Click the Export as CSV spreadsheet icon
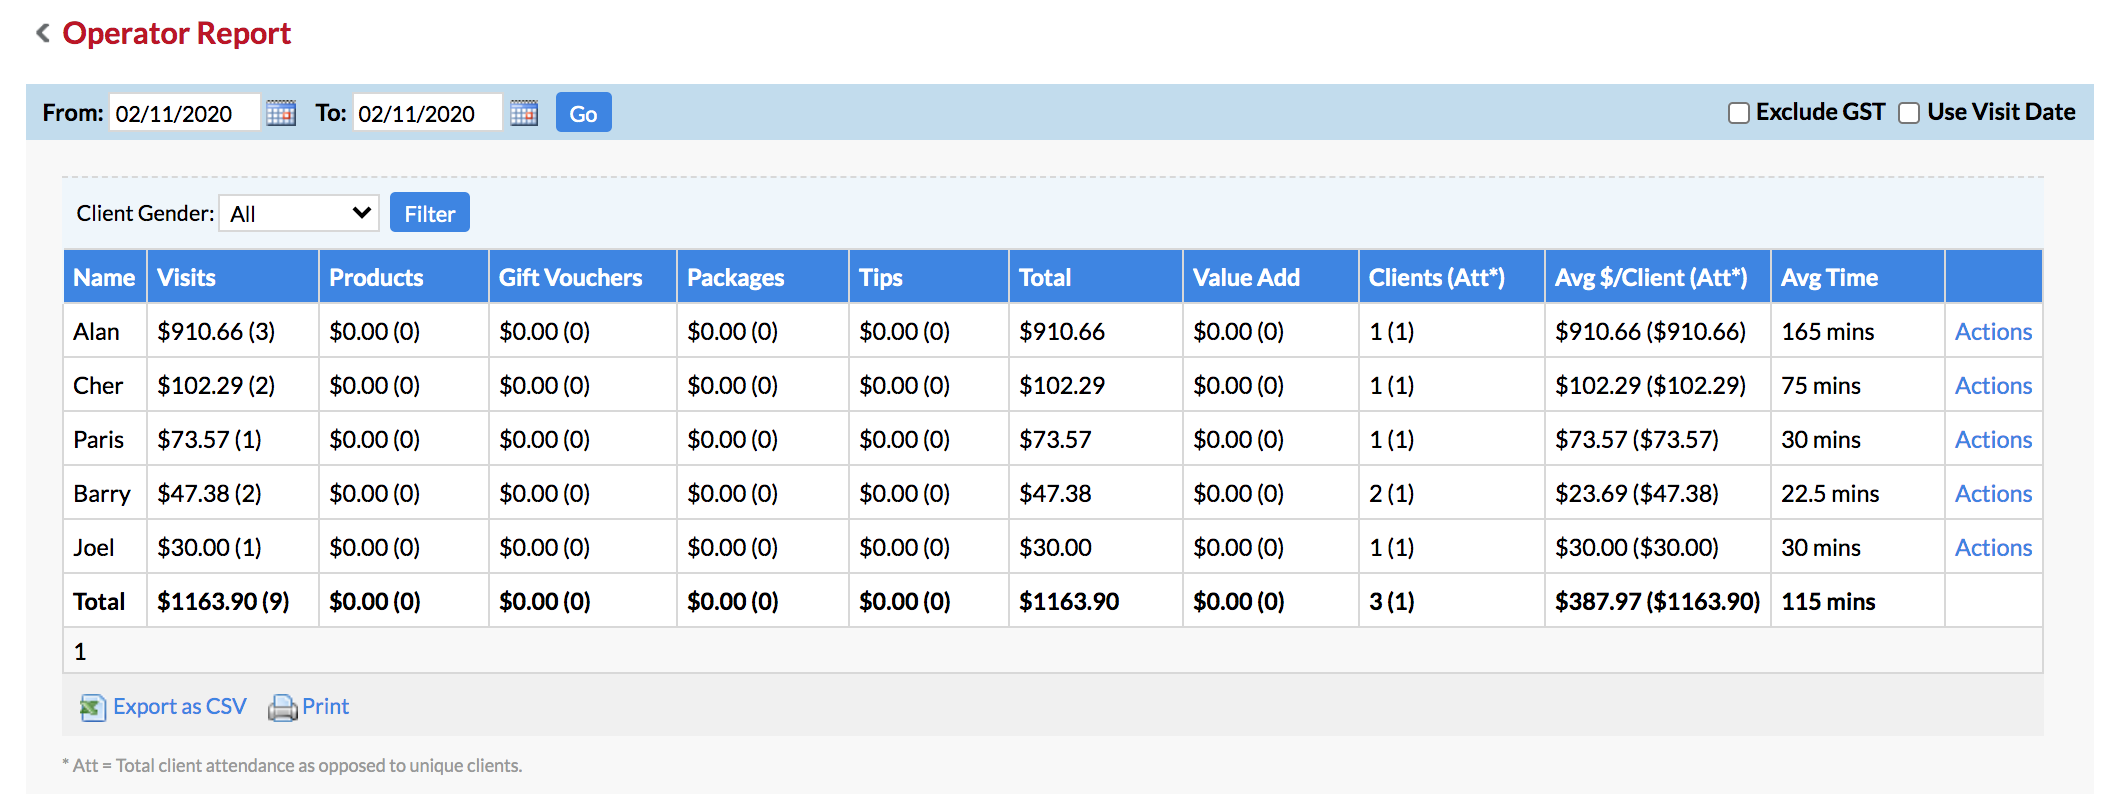Image resolution: width=2114 pixels, height=794 pixels. [x=92, y=708]
